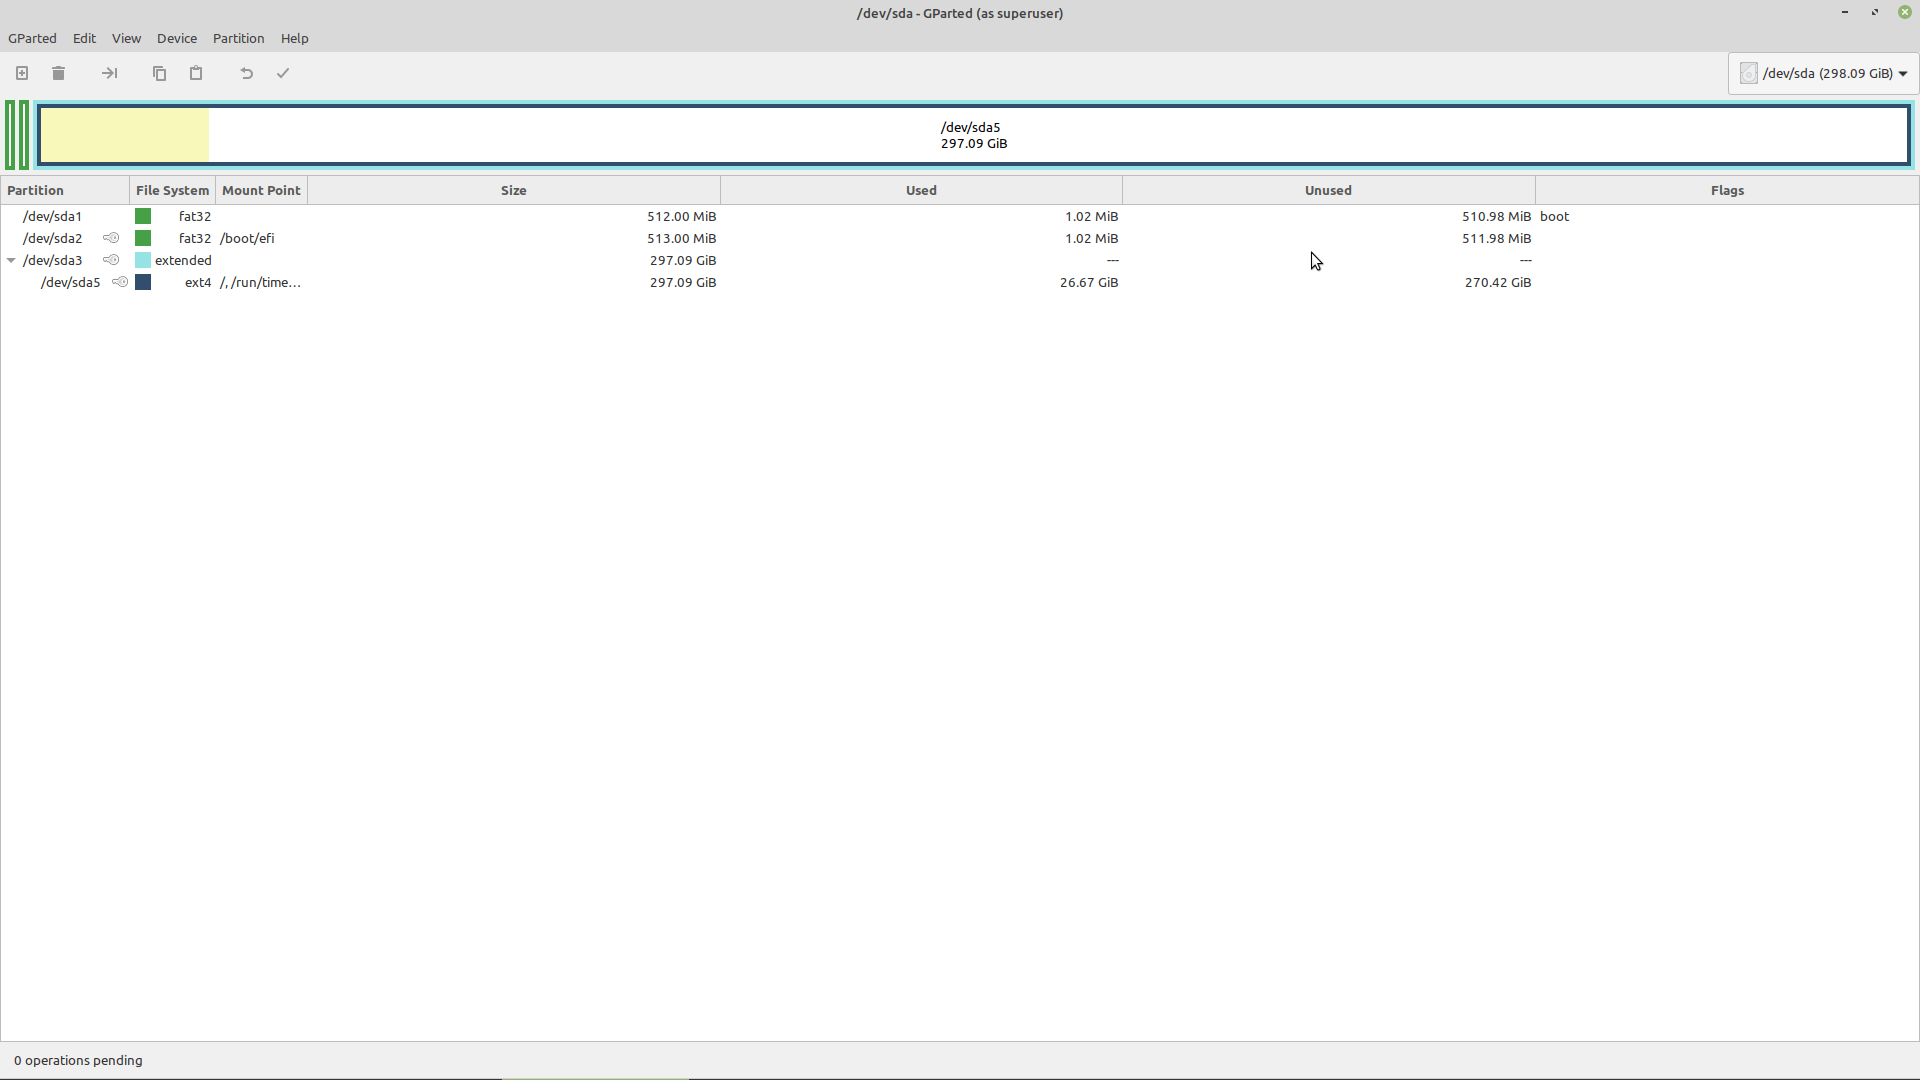Click the Apply all operations checkmark
The height and width of the screenshot is (1080, 1920).
(283, 73)
